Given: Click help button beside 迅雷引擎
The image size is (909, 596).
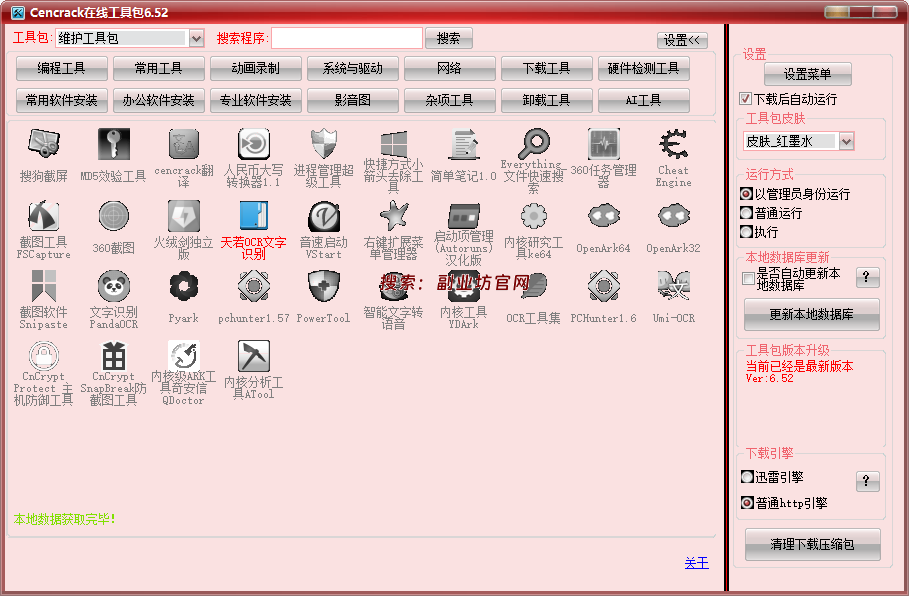Looking at the screenshot, I should (867, 481).
